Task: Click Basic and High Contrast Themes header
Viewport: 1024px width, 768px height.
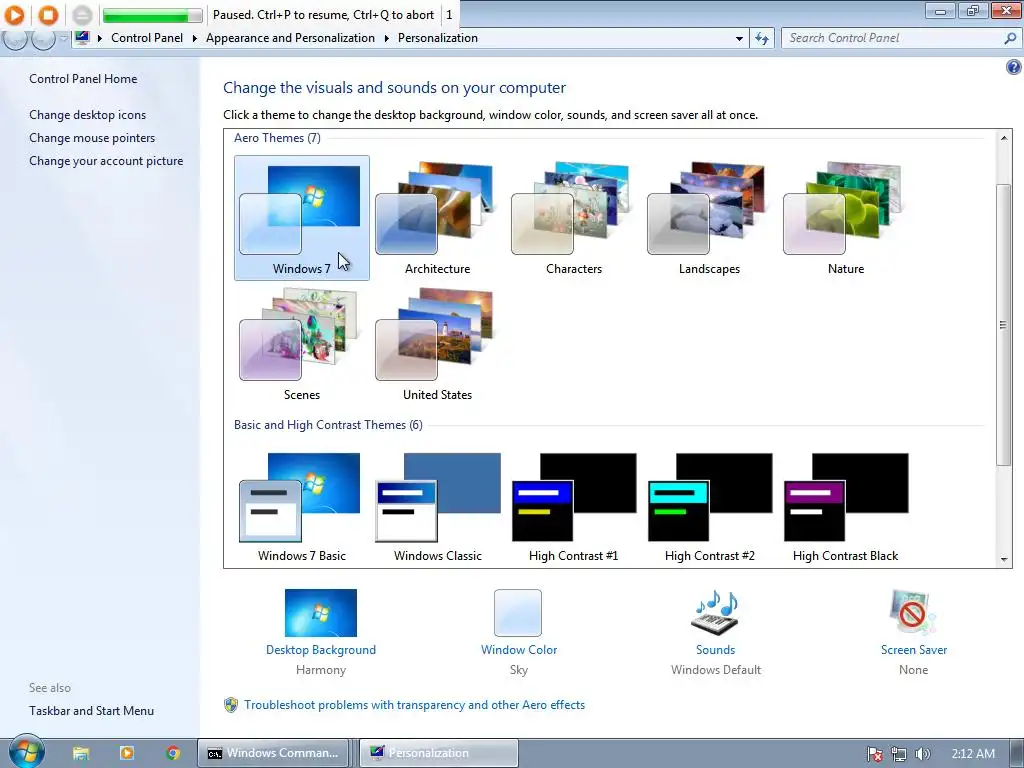Action: 328,425
